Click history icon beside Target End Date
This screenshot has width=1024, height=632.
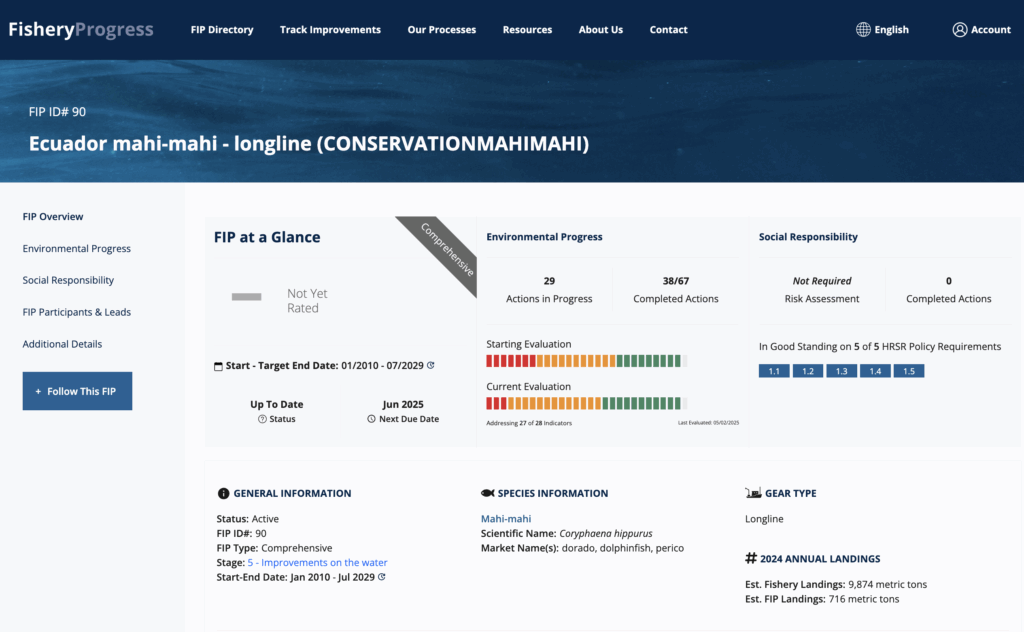click(431, 366)
